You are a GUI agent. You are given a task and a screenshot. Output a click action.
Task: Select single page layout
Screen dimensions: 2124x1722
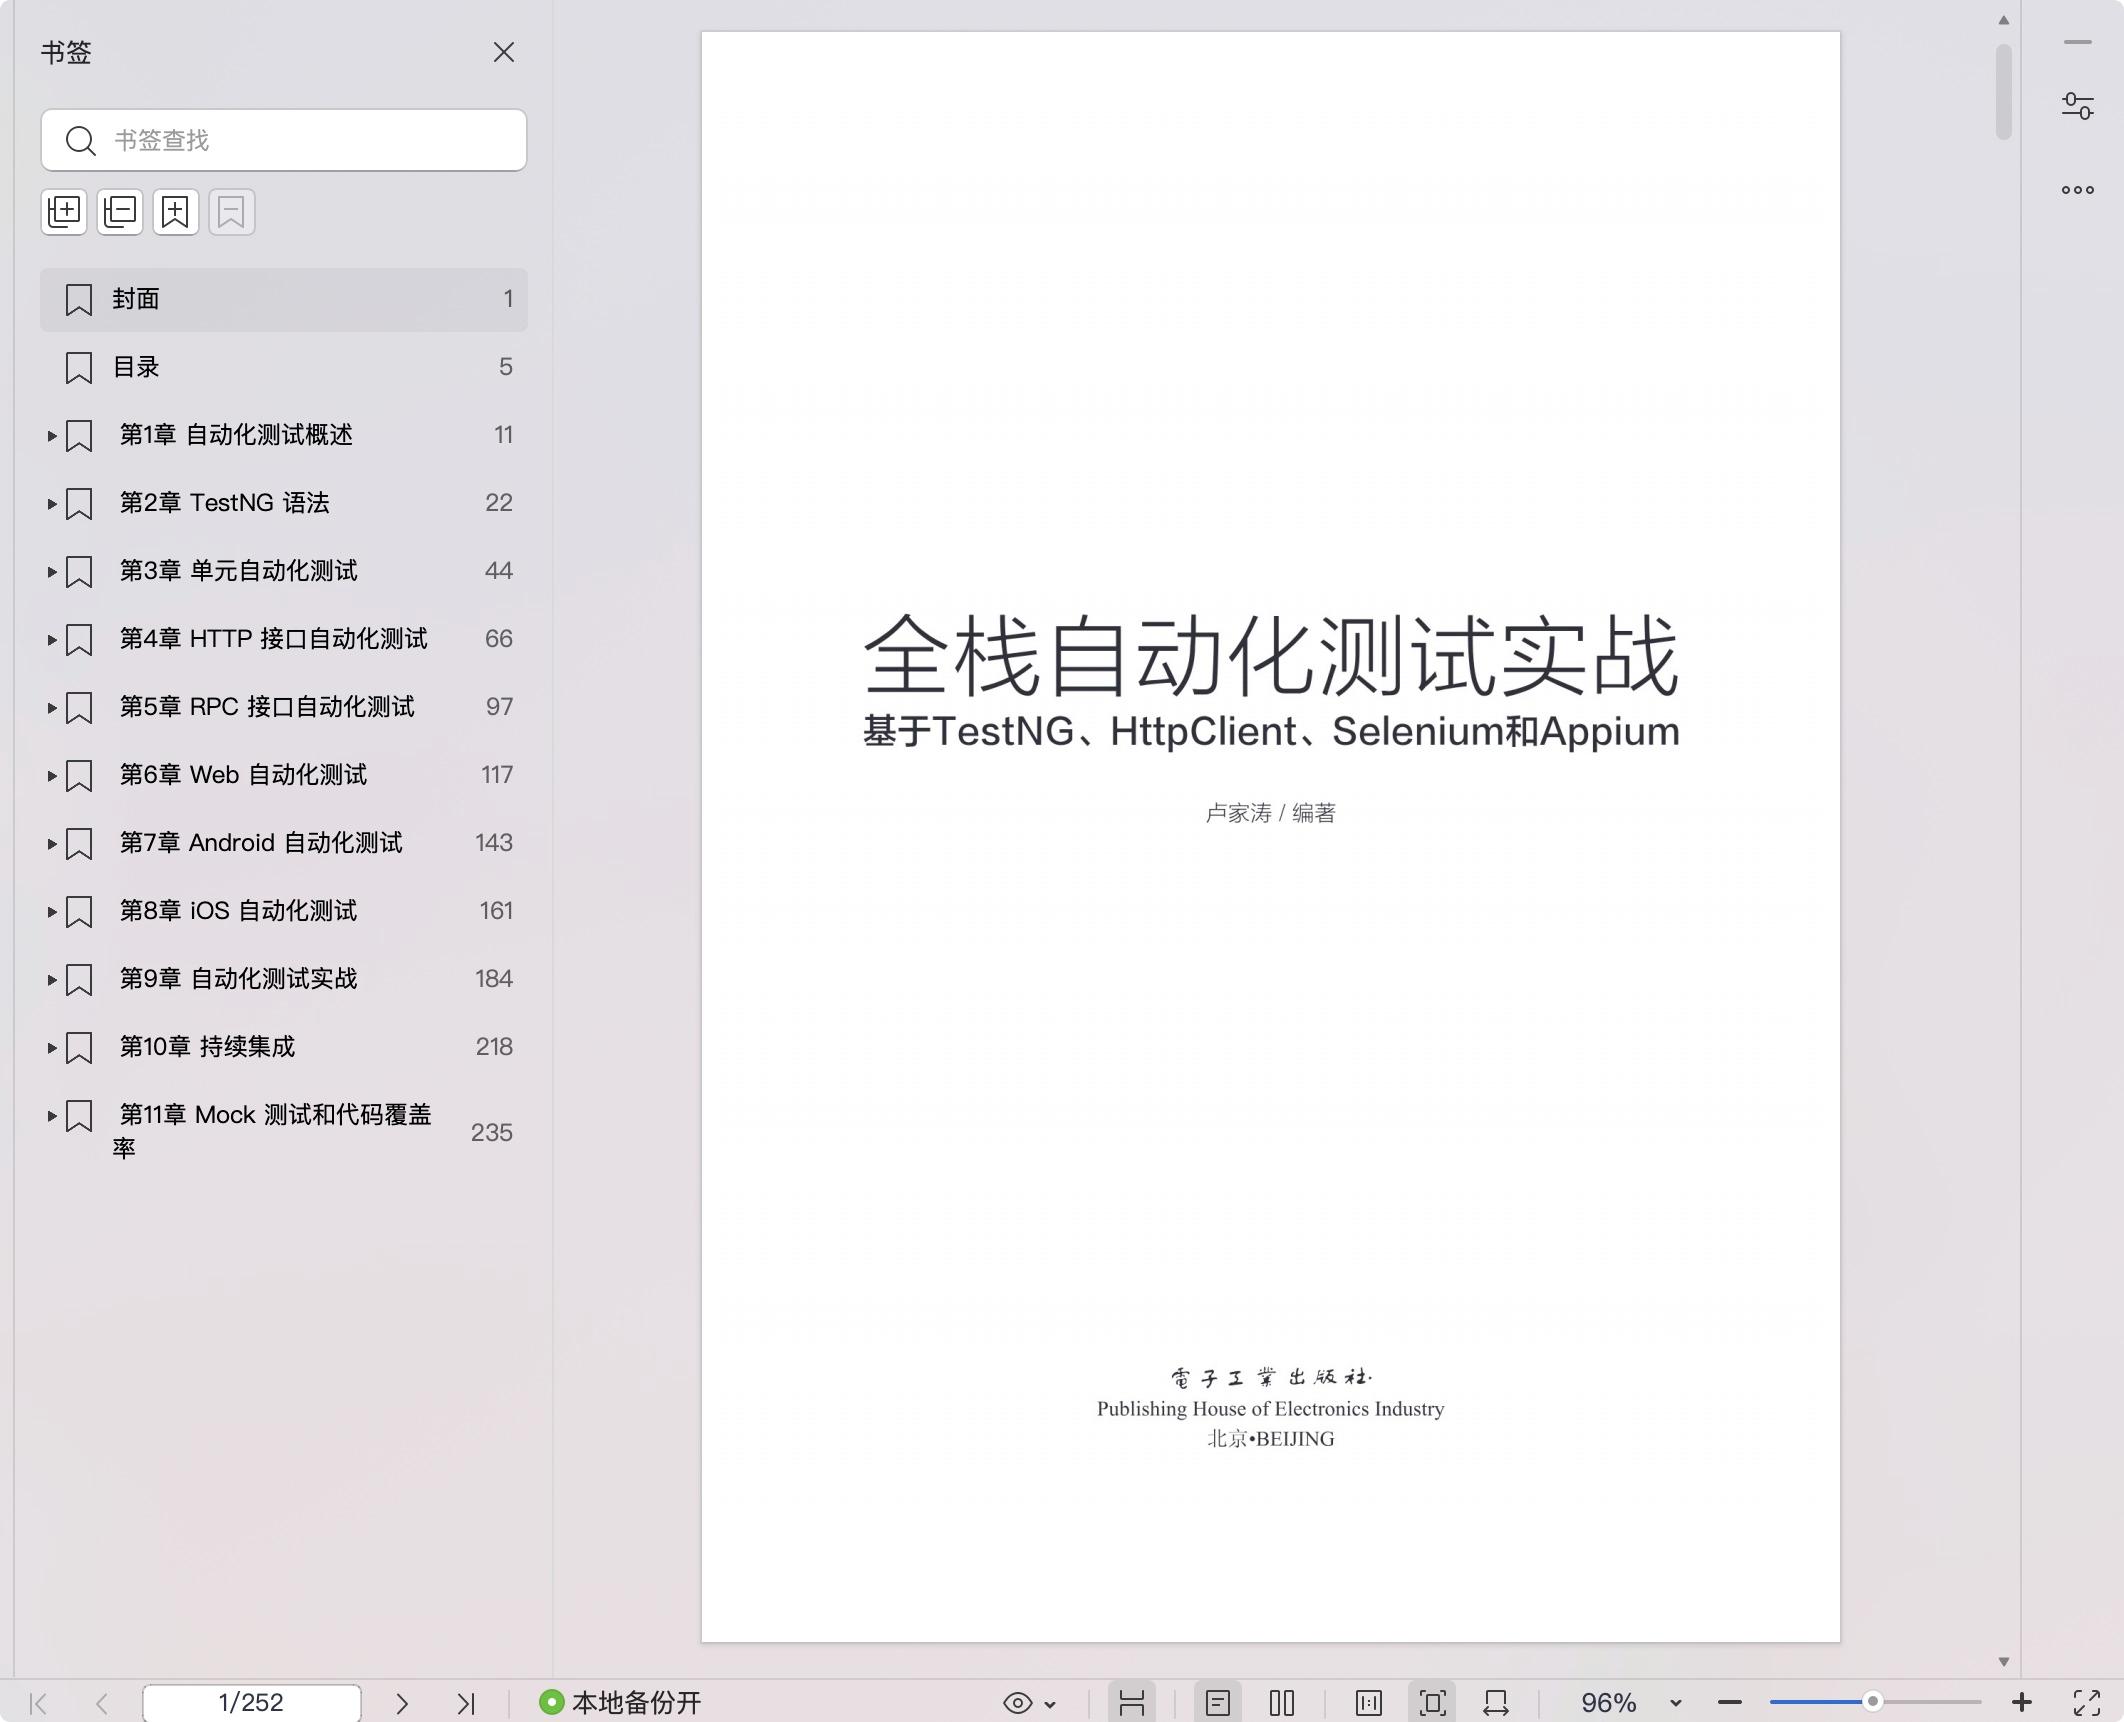click(1217, 1703)
